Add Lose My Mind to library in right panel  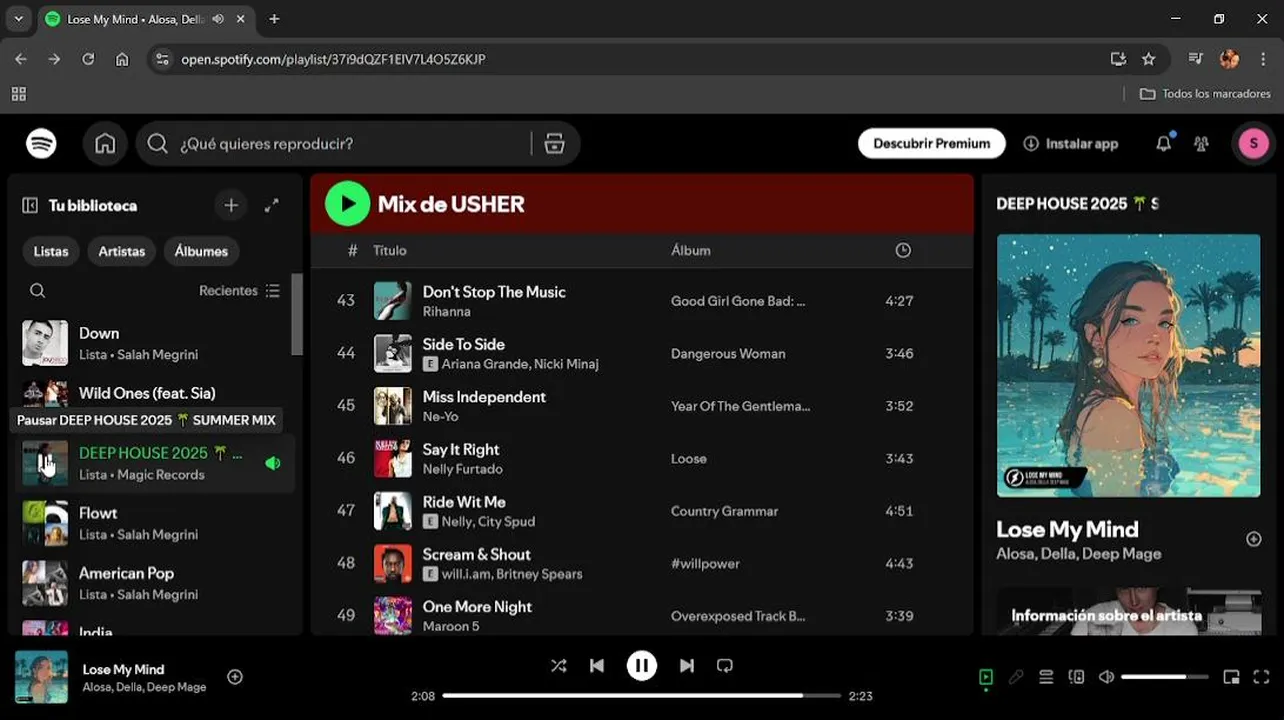tap(1253, 539)
